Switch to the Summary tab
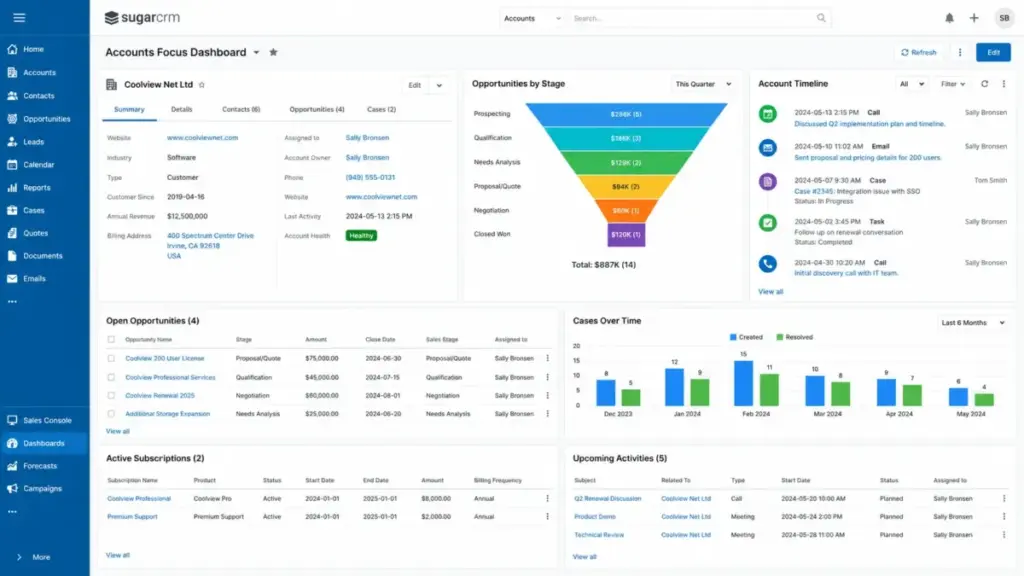This screenshot has width=1024, height=576. pyautogui.click(x=129, y=109)
